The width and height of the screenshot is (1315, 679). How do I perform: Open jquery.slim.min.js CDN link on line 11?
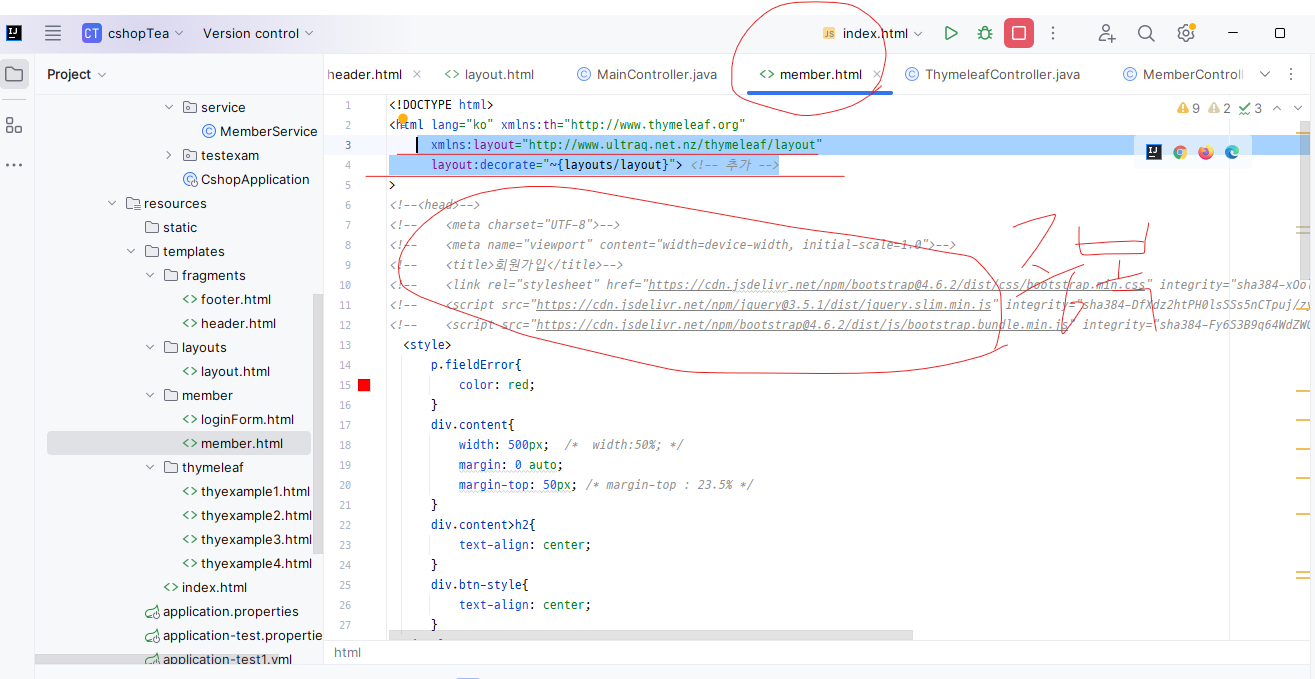763,305
